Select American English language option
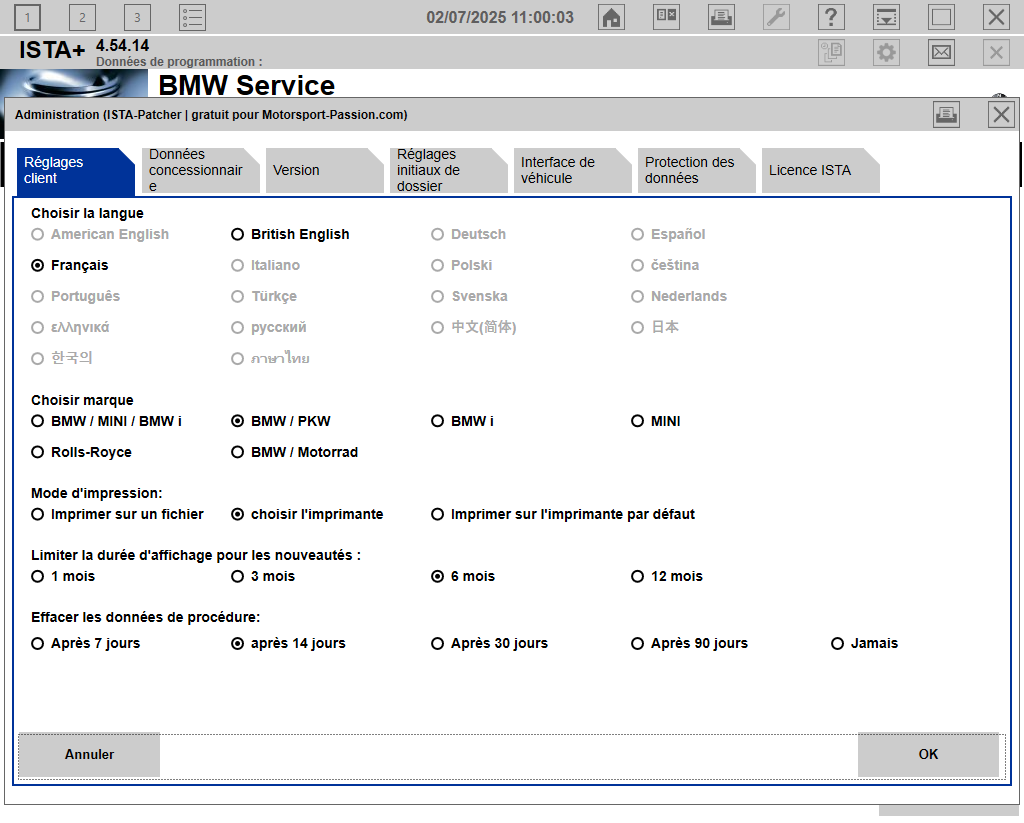The width and height of the screenshot is (1024, 823). (100, 234)
